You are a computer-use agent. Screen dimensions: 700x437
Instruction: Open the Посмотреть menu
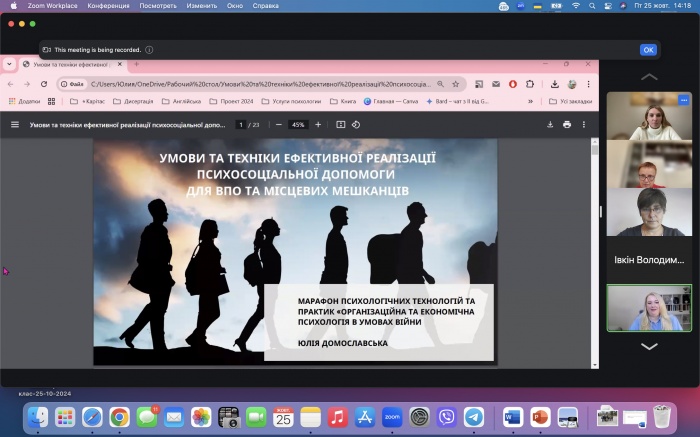(x=158, y=6)
